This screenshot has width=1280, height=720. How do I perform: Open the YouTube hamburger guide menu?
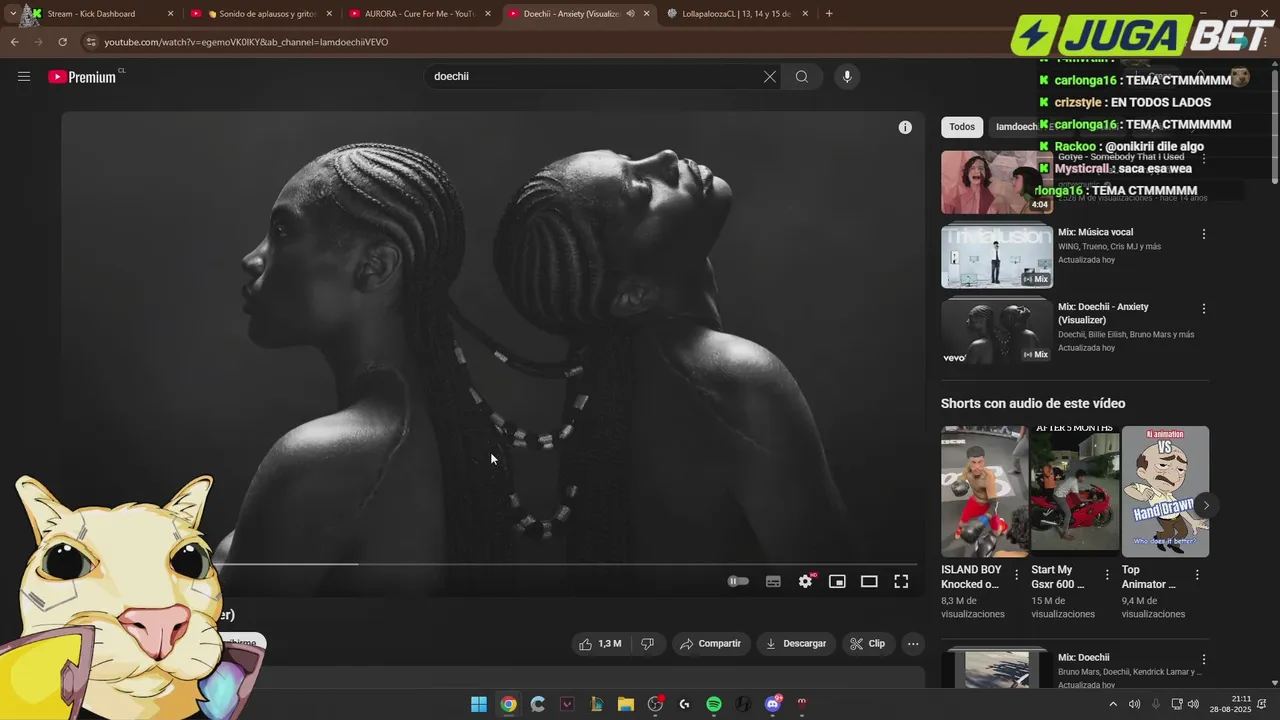(x=24, y=76)
